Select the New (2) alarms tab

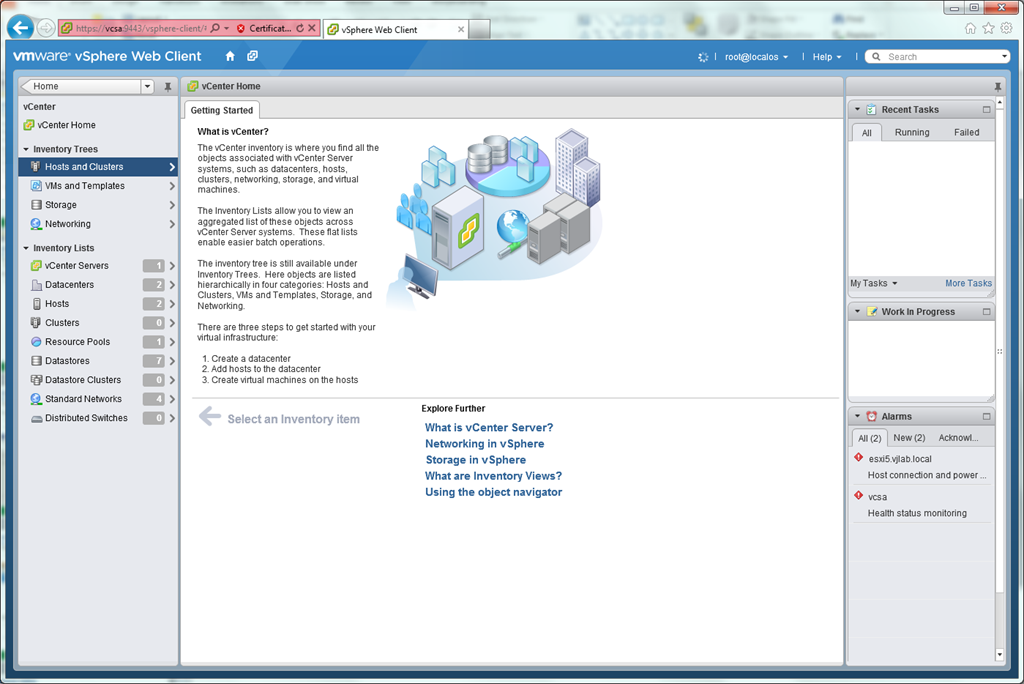[909, 438]
